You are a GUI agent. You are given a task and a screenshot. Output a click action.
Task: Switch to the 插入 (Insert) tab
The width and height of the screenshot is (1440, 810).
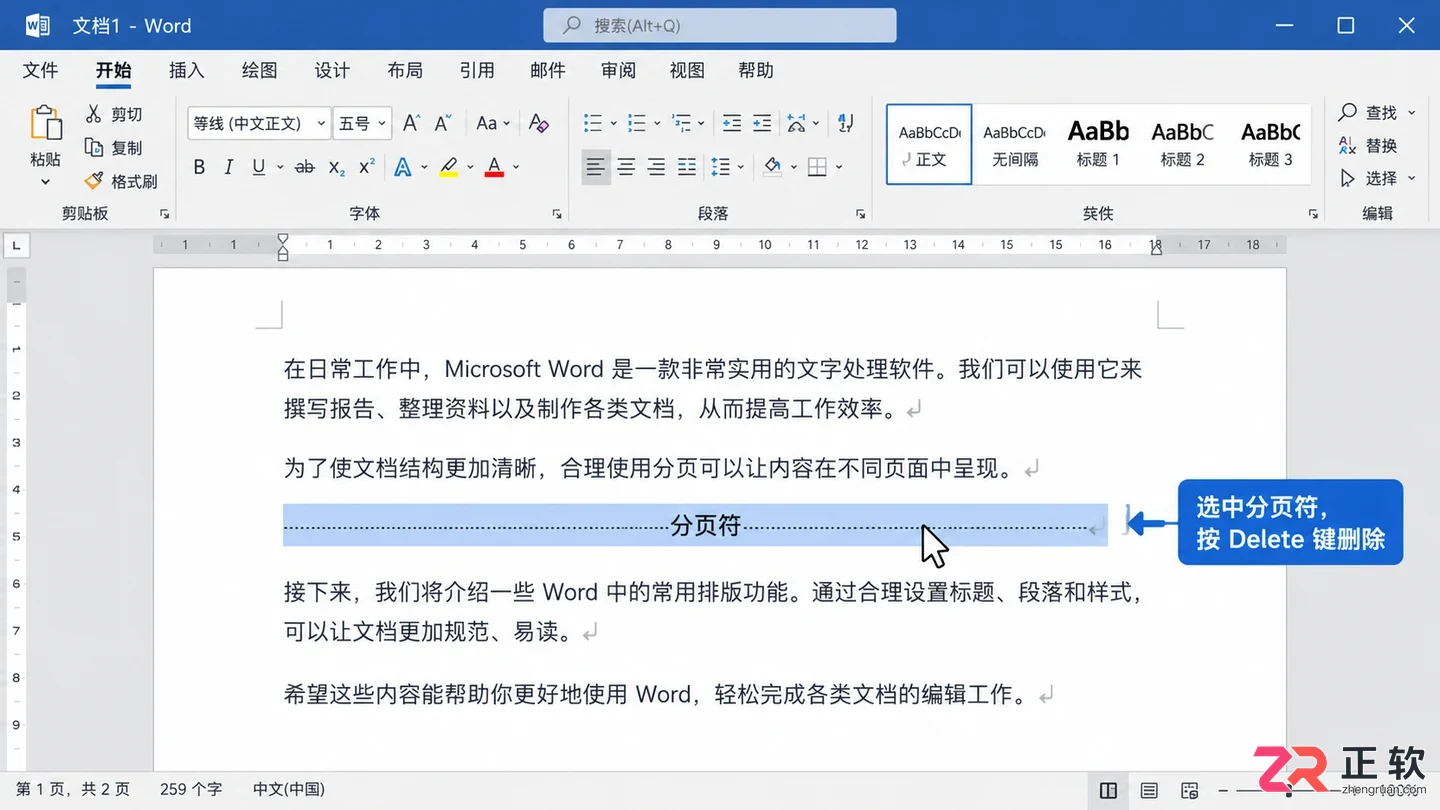[x=187, y=70]
